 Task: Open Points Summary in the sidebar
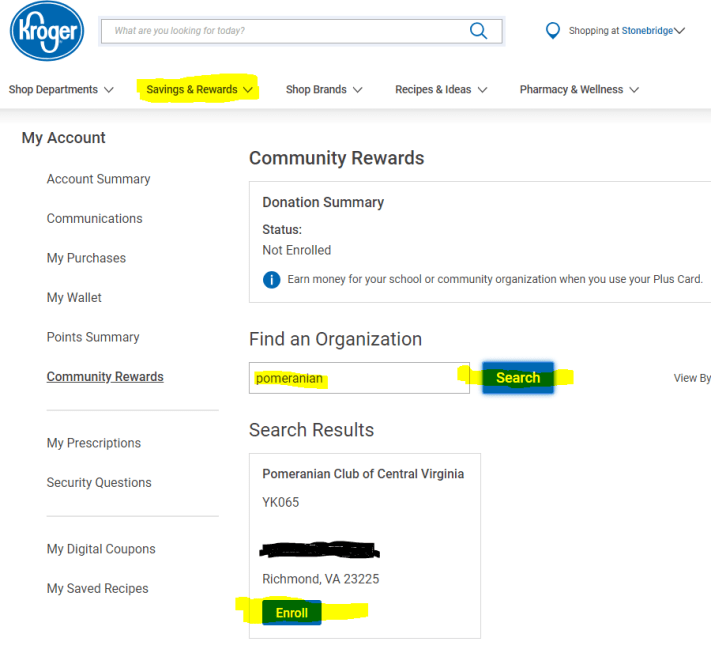coord(93,337)
